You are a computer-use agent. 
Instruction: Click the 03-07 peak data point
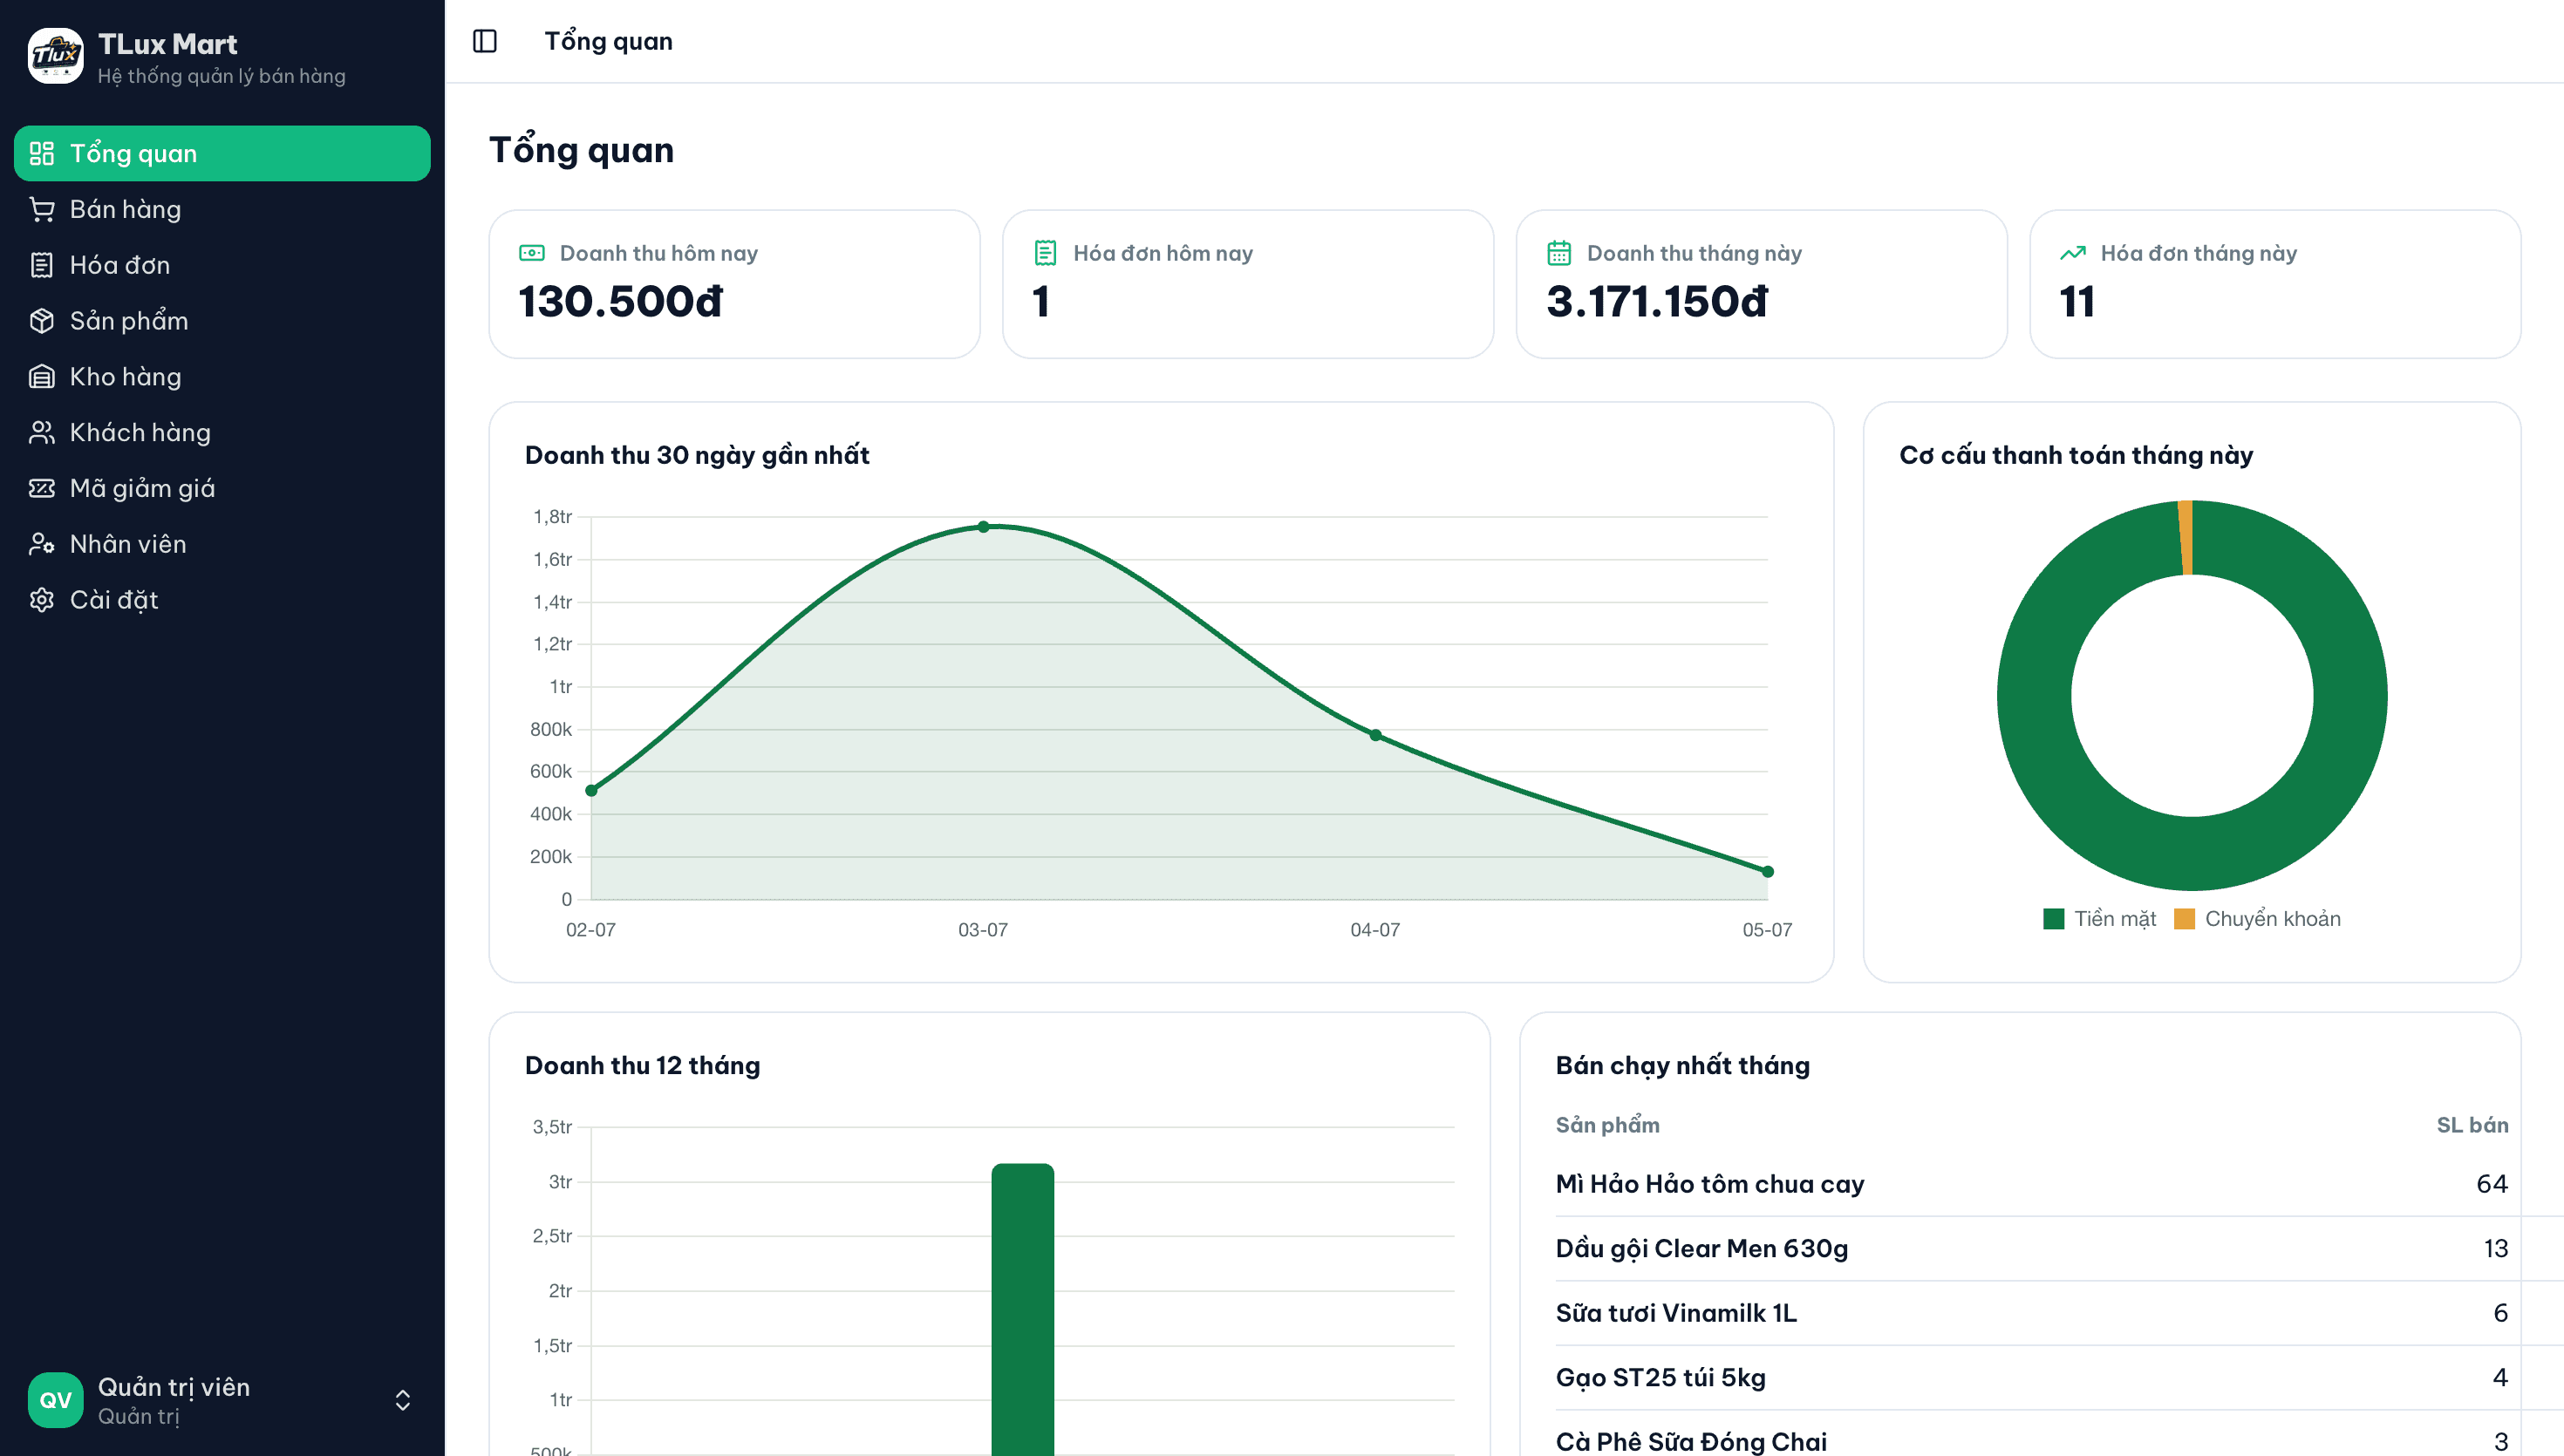[x=983, y=527]
